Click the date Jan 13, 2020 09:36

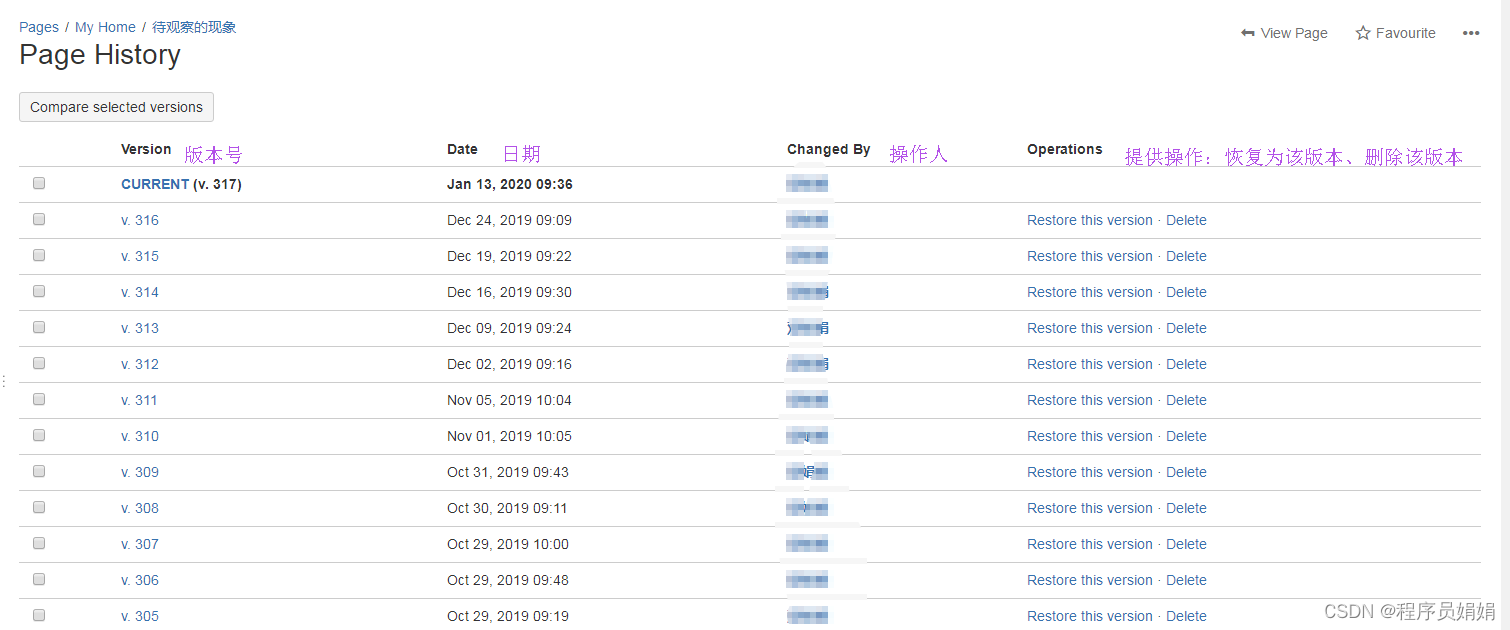point(510,184)
